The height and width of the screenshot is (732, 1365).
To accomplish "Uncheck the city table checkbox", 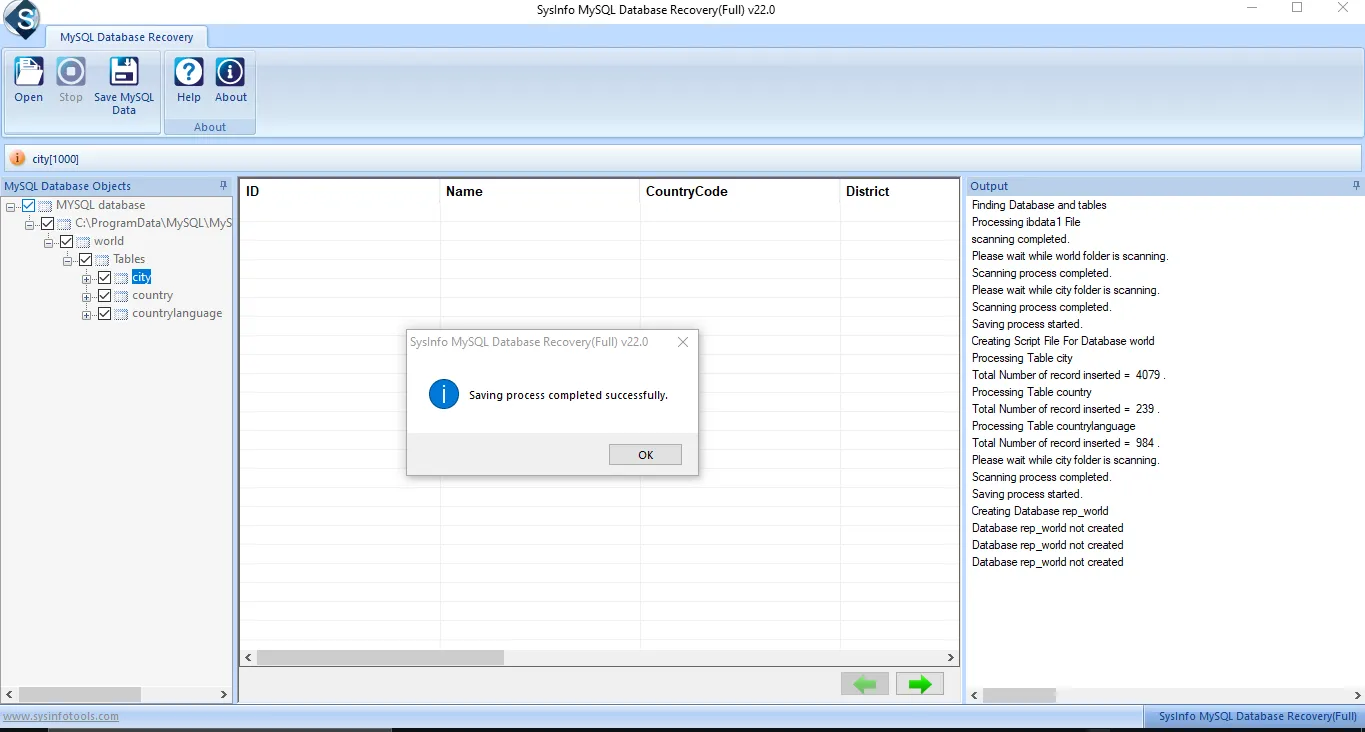I will 104,277.
